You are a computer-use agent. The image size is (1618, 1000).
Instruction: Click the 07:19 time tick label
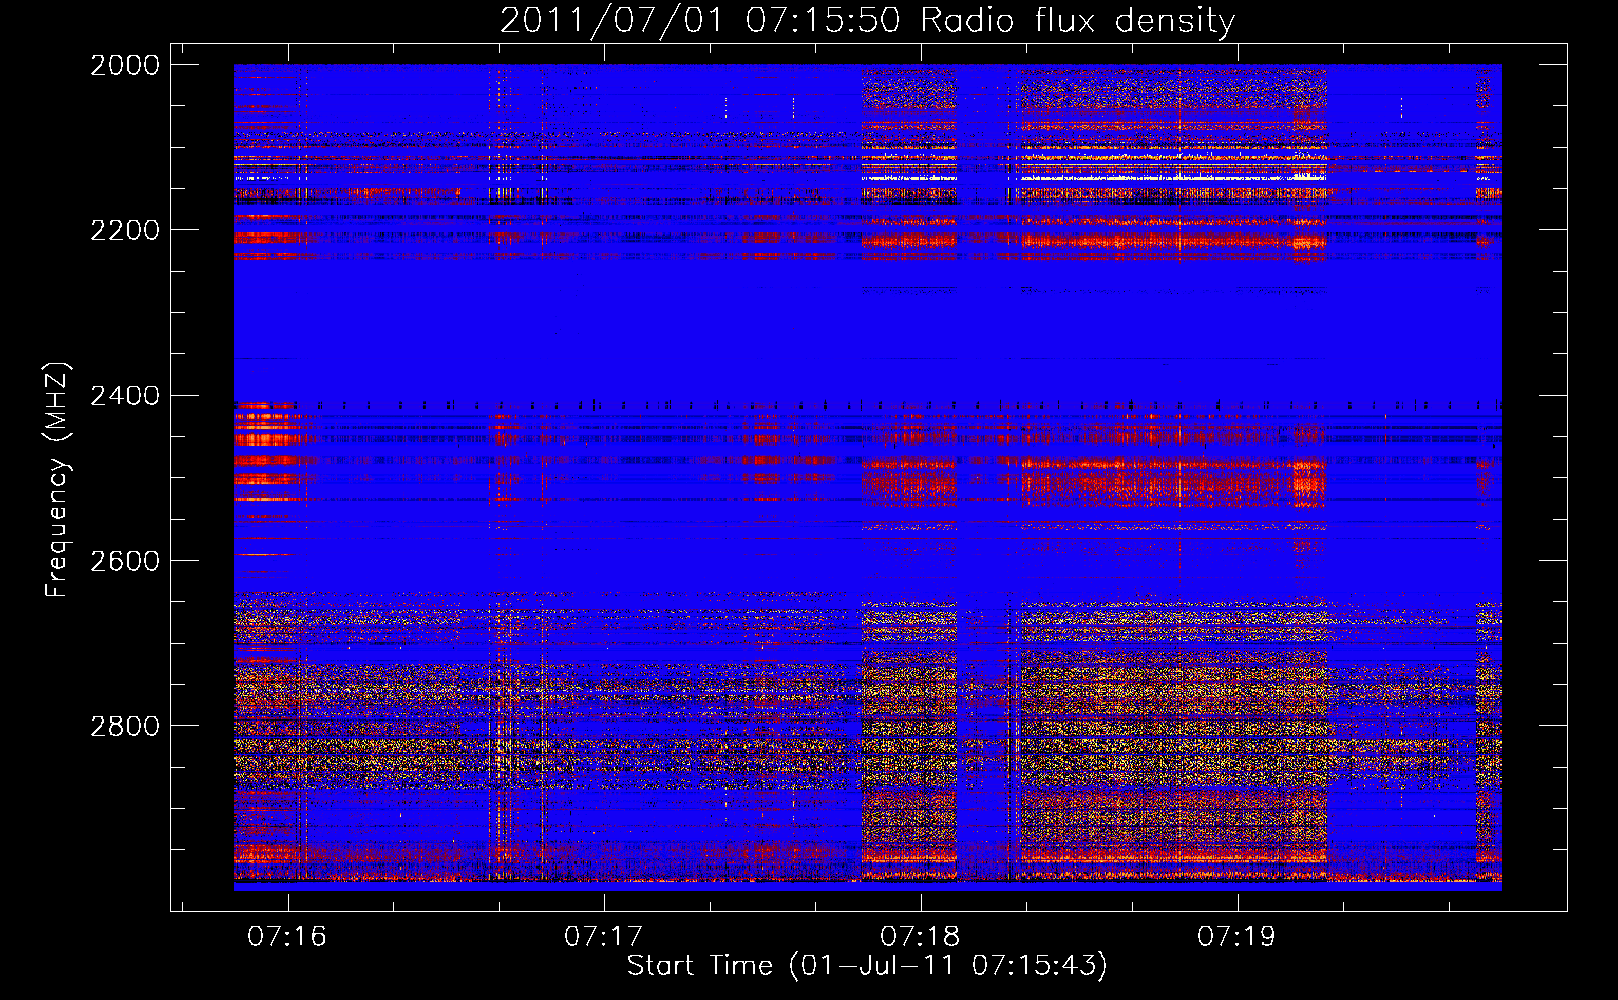[1237, 937]
